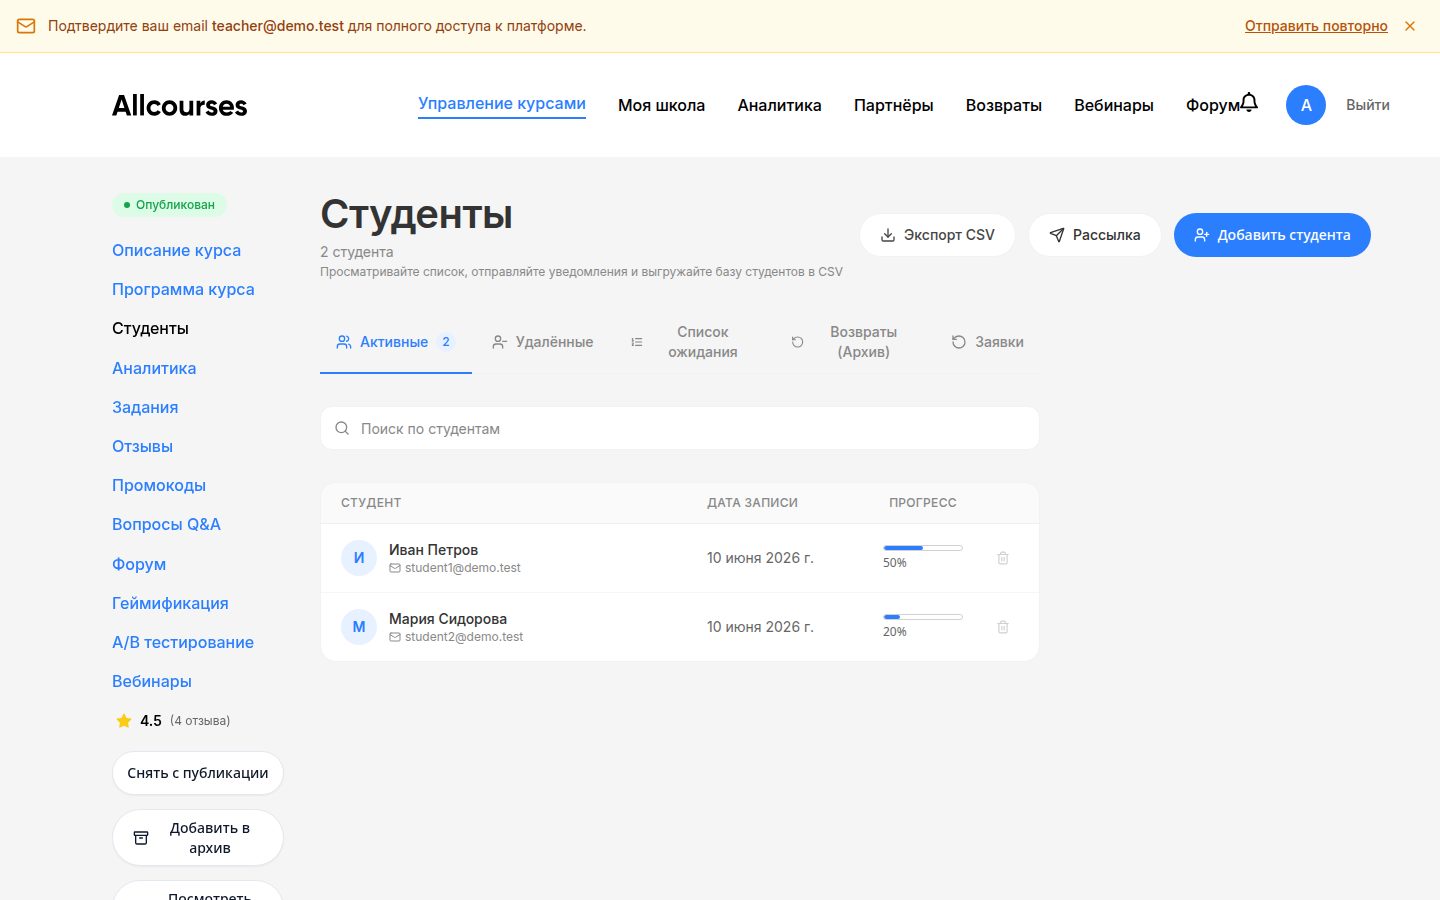The height and width of the screenshot is (900, 1440).
Task: Click the Дата записи column header
Action: click(752, 503)
